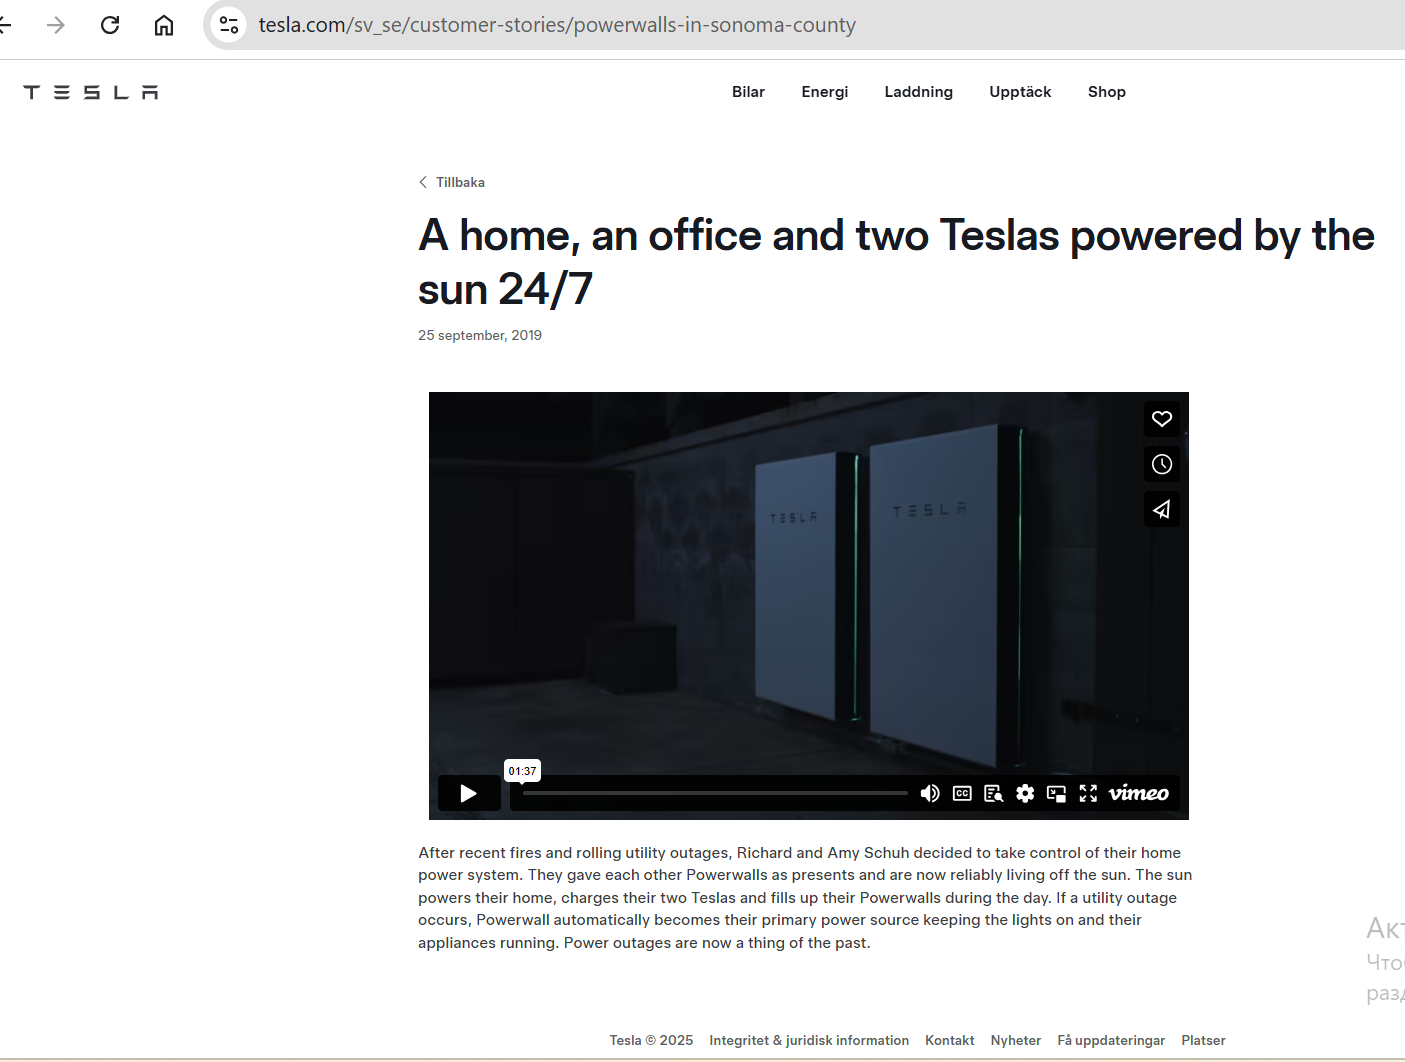
Task: Open Kontakt footer link
Action: click(x=950, y=1040)
